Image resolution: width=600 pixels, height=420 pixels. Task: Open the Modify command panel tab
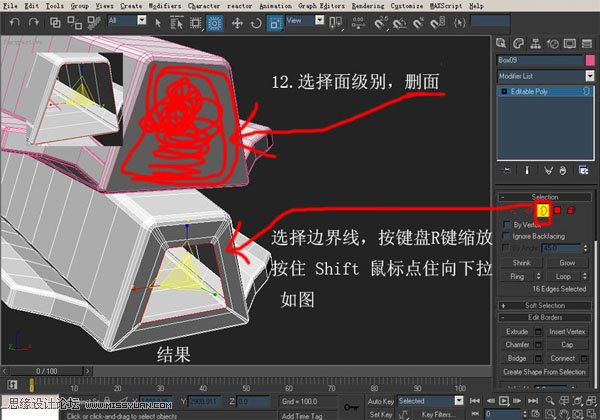pyautogui.click(x=518, y=44)
